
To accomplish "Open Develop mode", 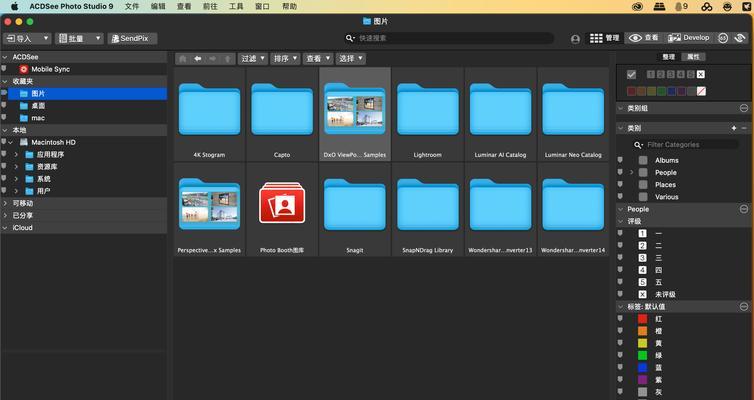I will 689,38.
